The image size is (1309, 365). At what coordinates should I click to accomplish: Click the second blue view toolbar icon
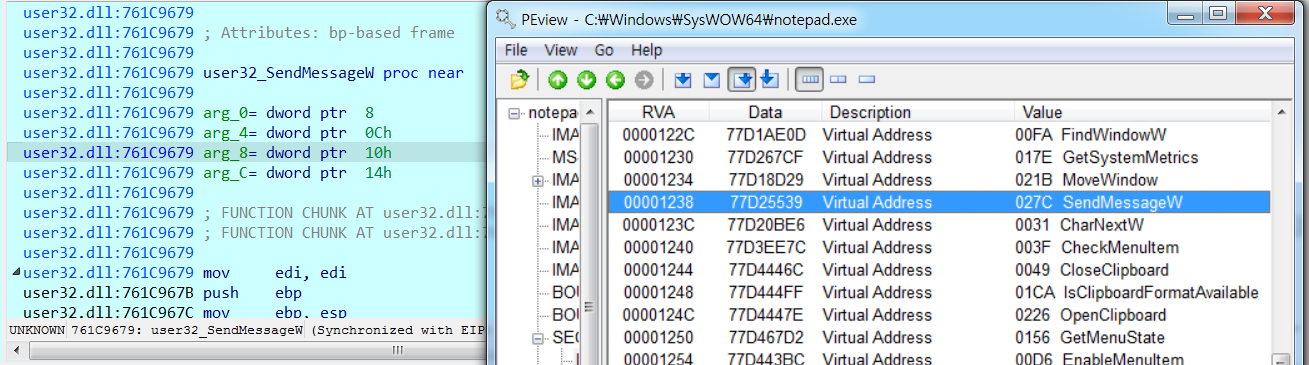click(x=712, y=79)
